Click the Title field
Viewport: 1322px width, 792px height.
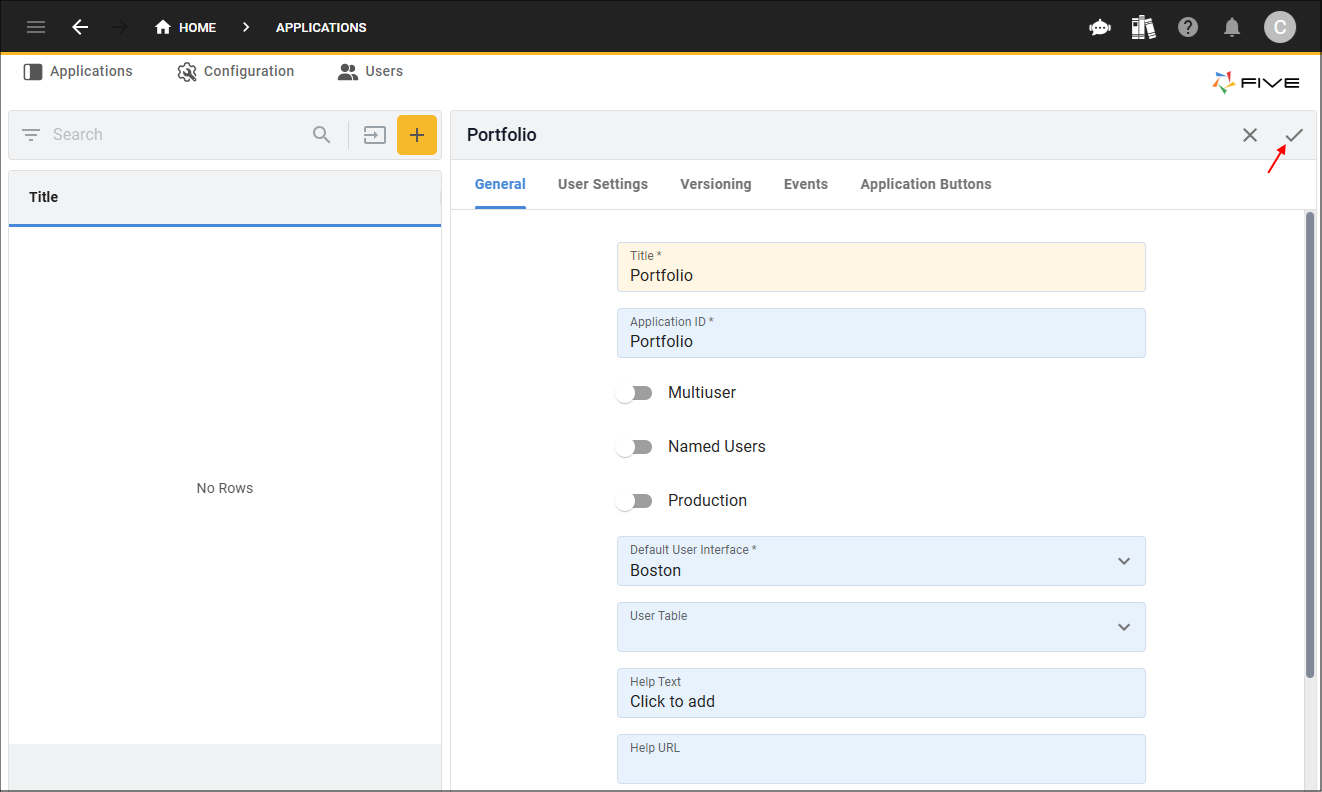[x=881, y=267]
